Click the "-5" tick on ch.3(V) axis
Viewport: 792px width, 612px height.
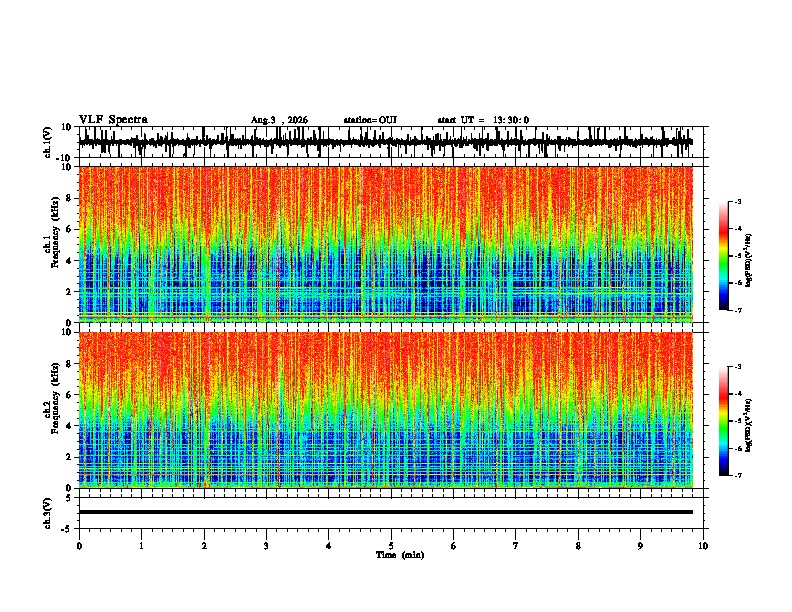point(68,529)
